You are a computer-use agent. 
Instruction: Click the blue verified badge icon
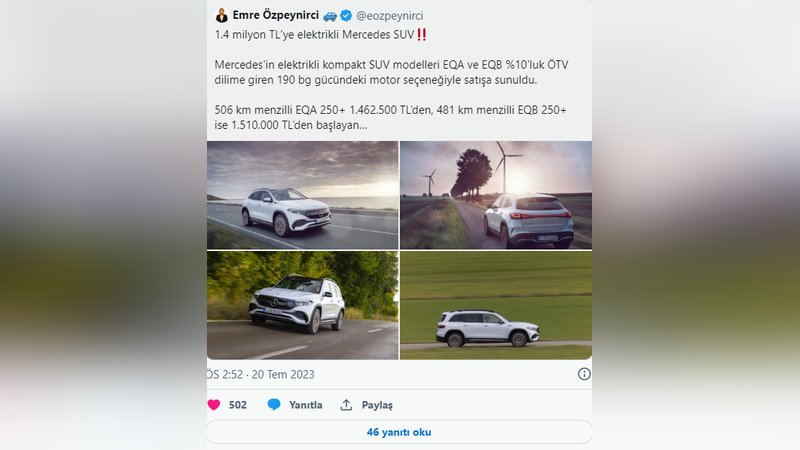click(x=346, y=16)
